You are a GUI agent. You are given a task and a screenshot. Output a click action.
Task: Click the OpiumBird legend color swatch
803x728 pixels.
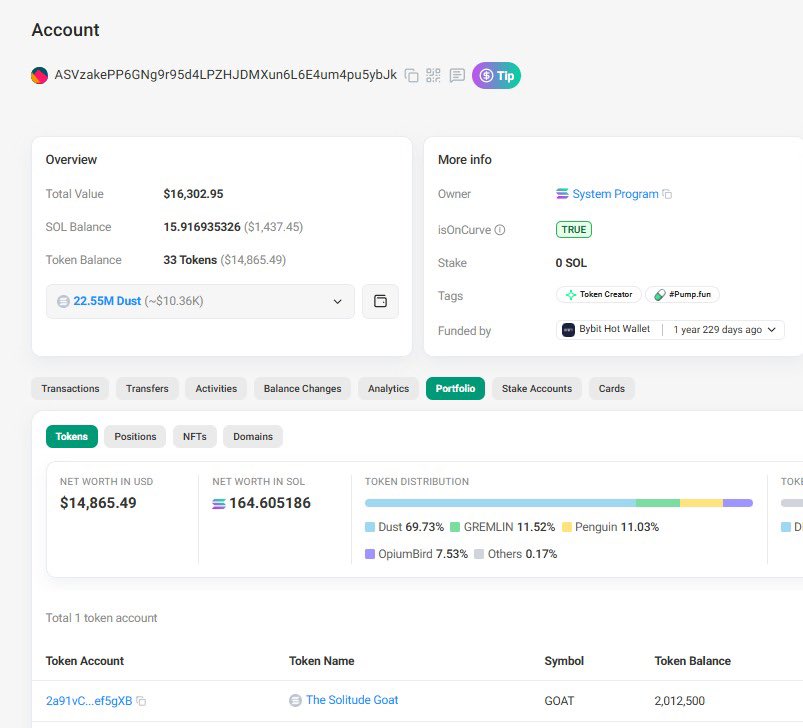(370, 554)
